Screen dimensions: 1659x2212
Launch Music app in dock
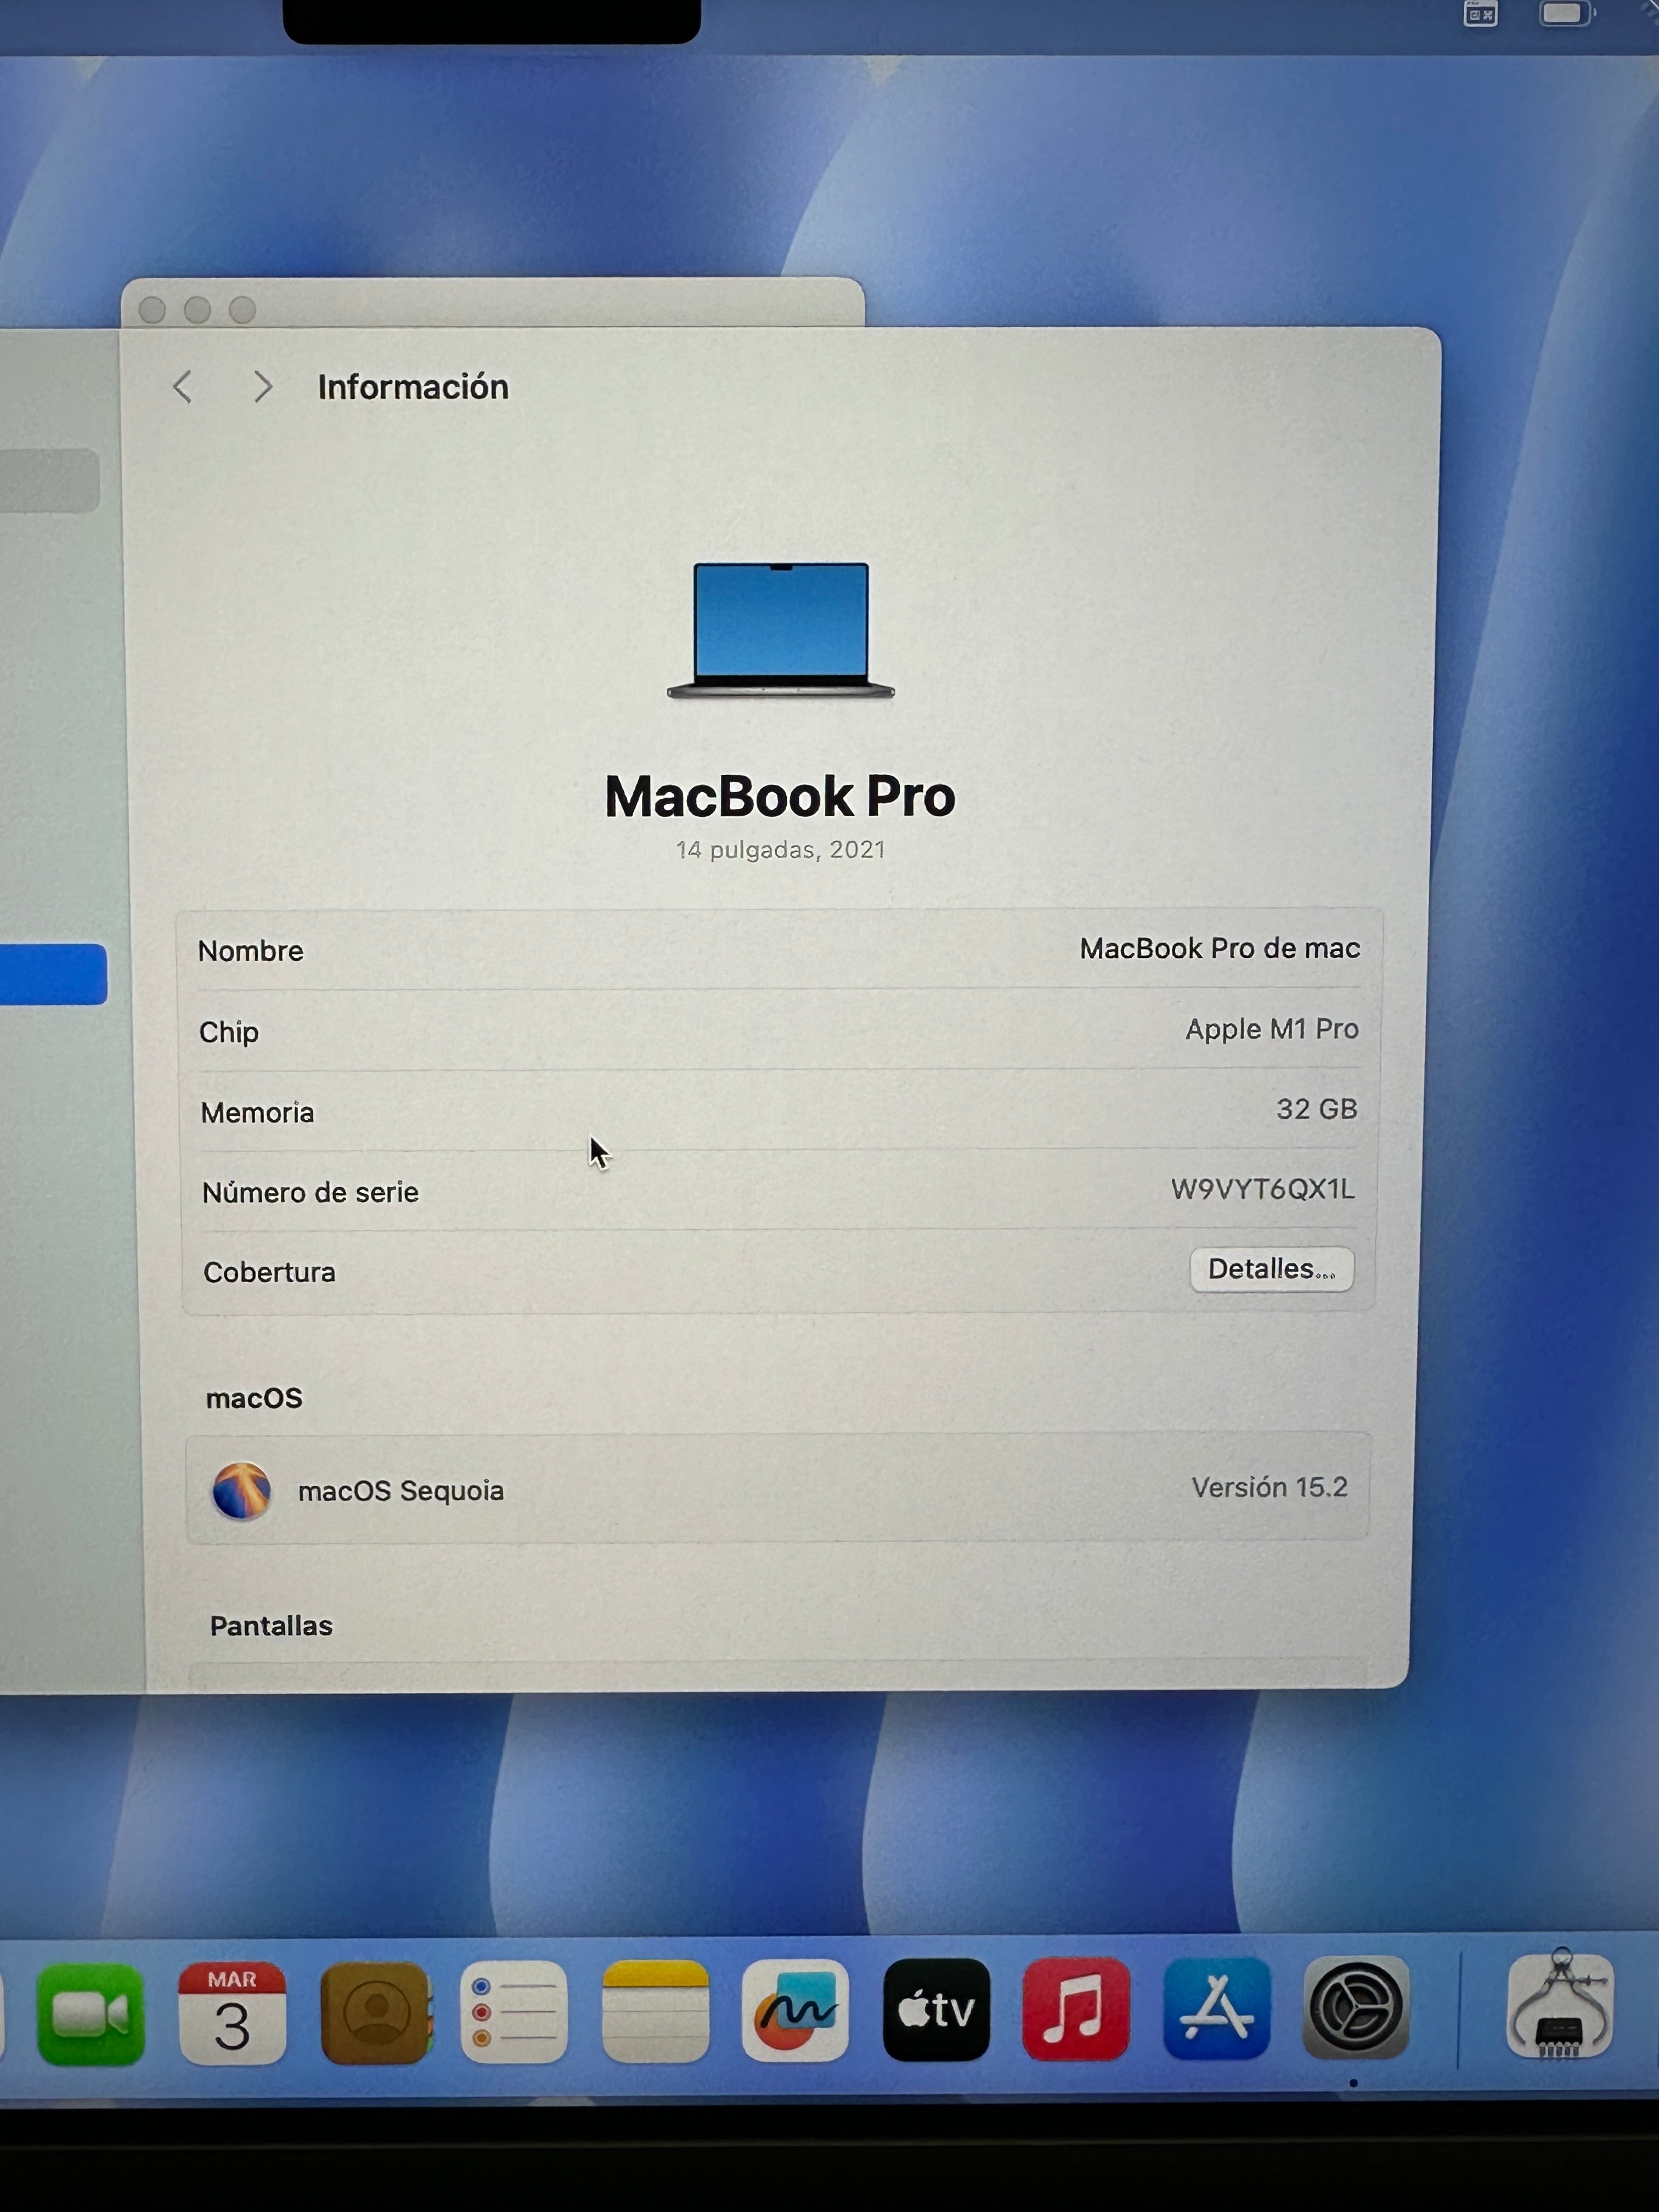click(x=1076, y=2009)
